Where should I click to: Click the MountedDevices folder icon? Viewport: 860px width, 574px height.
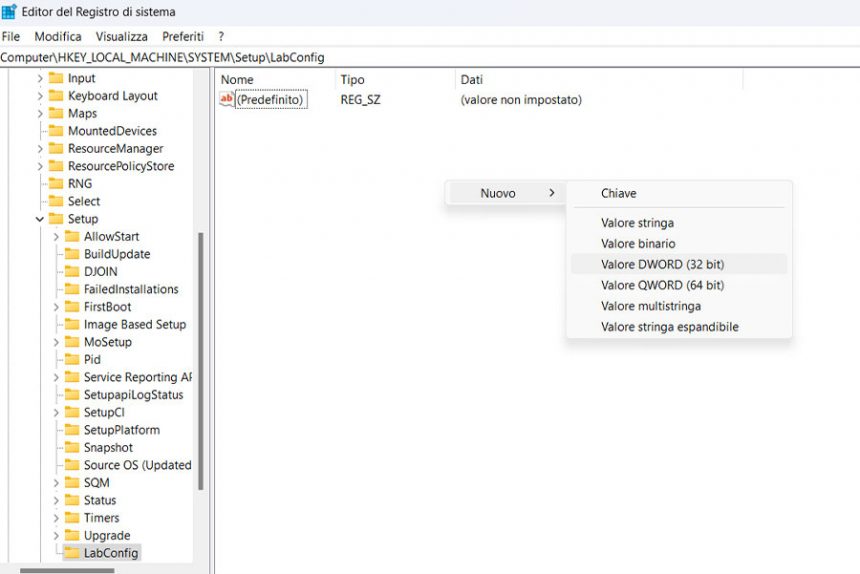[x=56, y=130]
